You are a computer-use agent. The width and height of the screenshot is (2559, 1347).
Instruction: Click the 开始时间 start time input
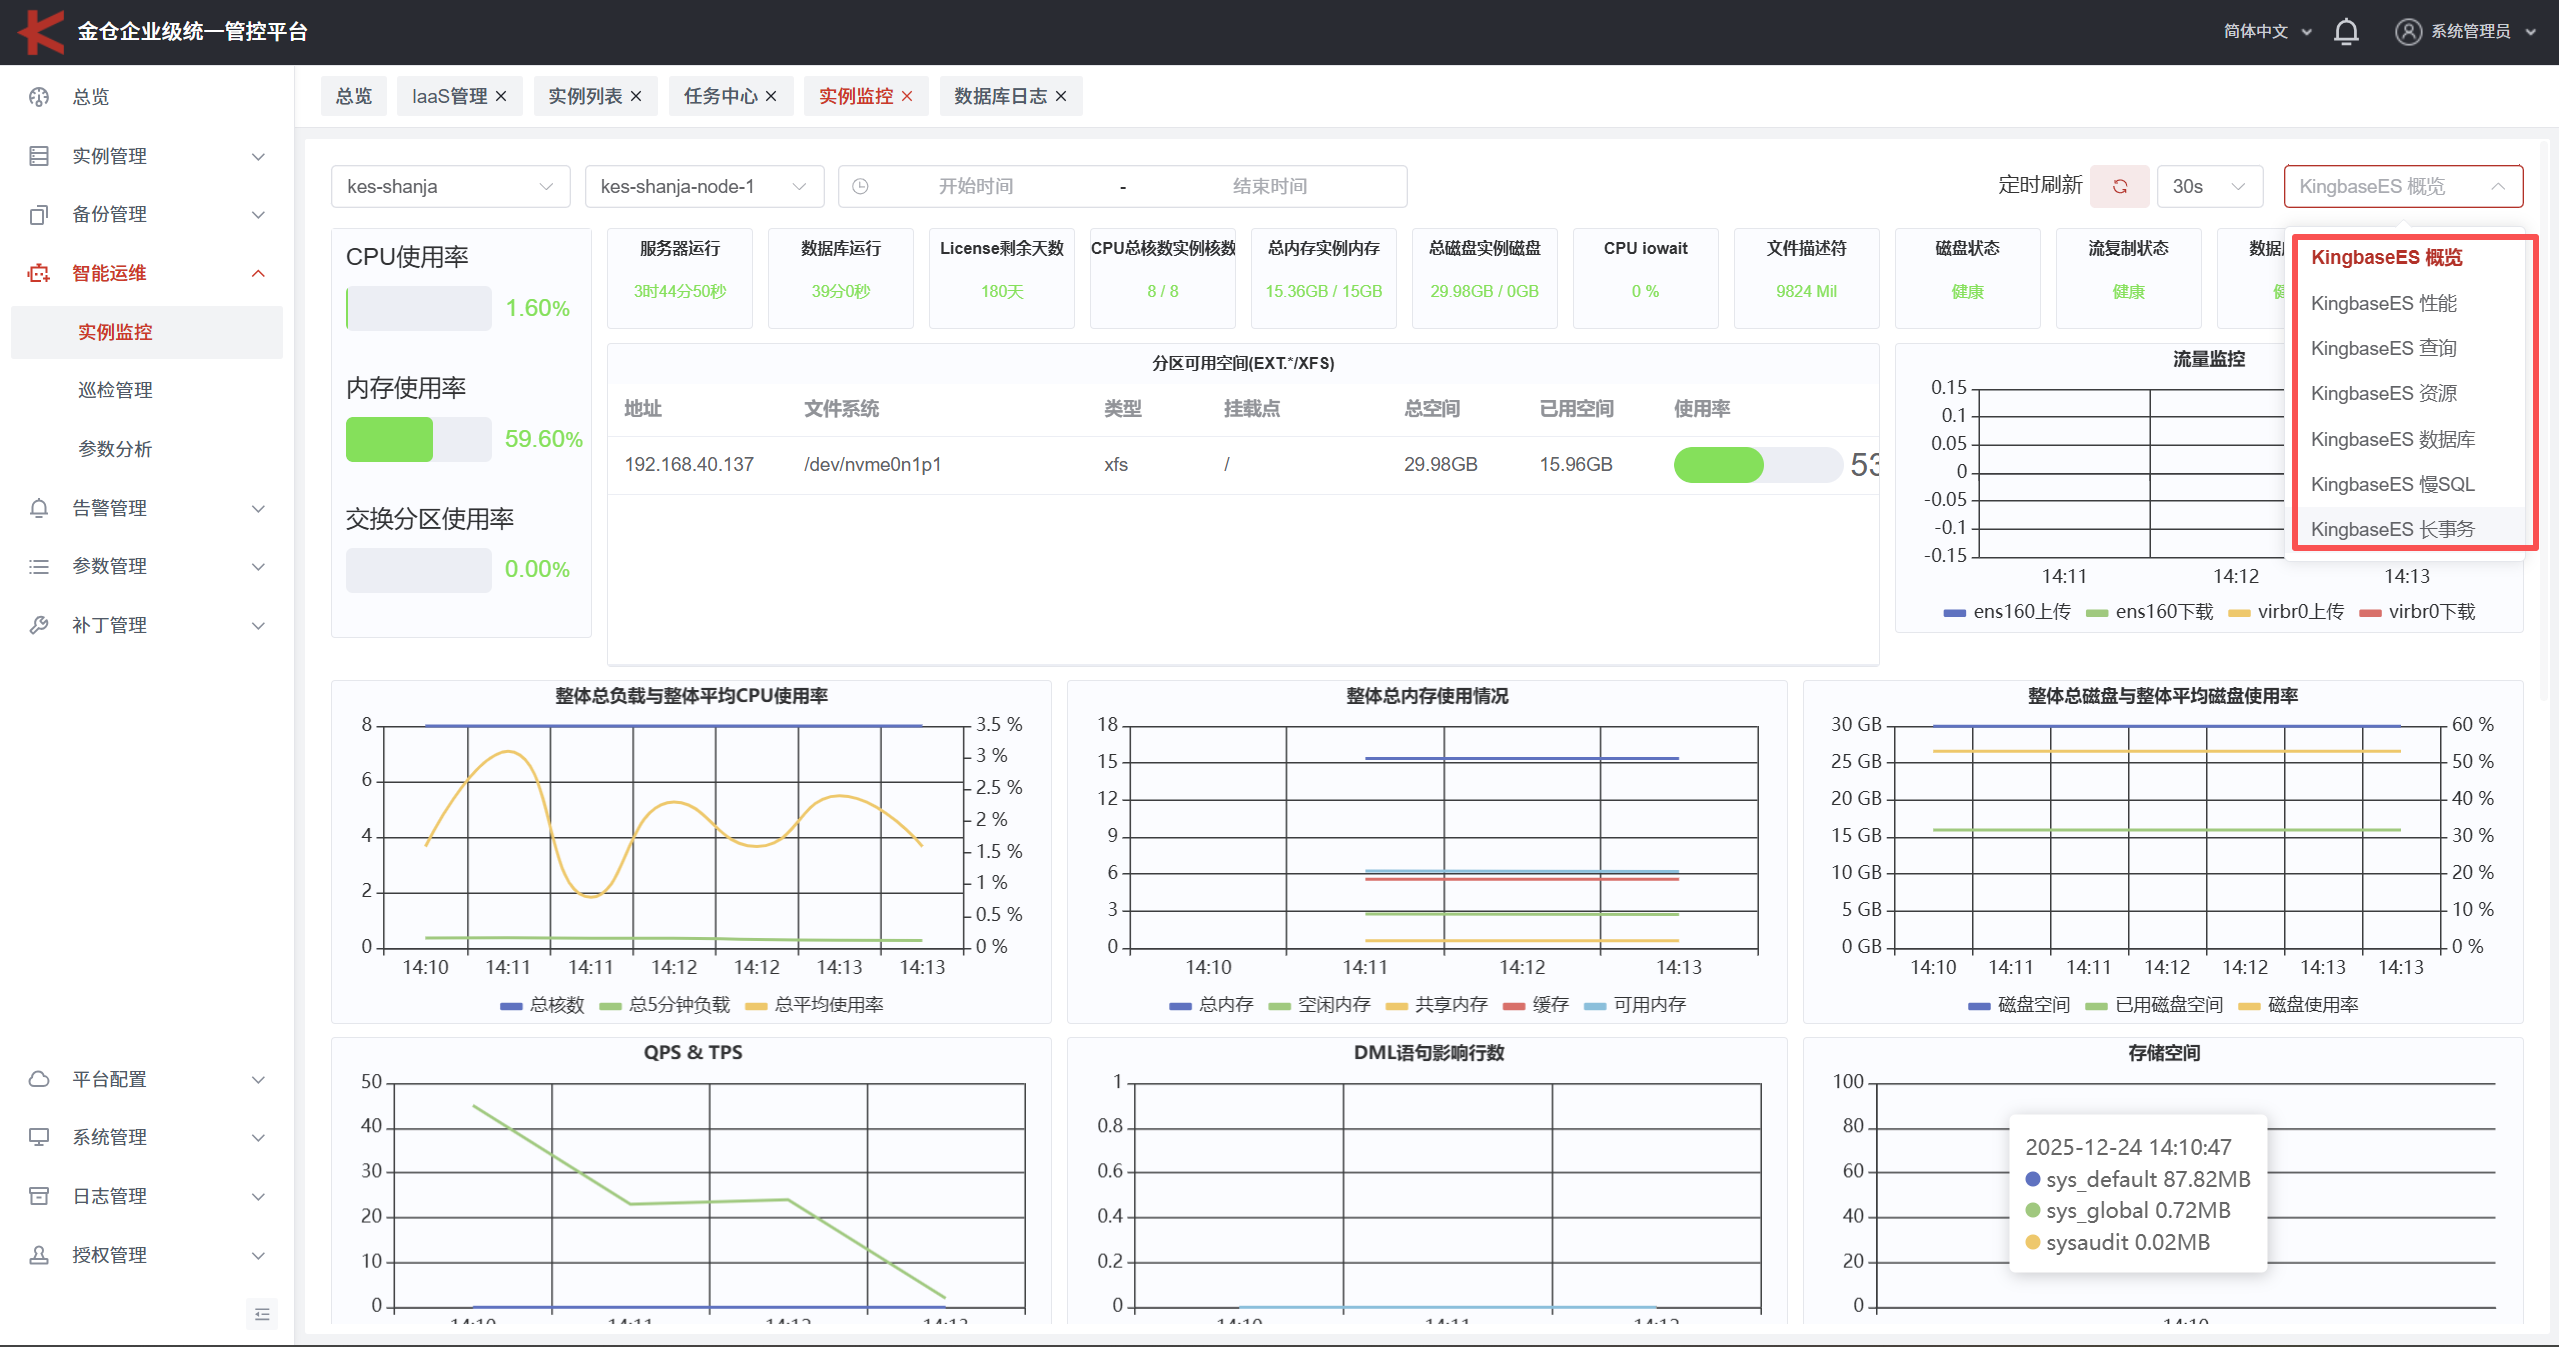[975, 187]
